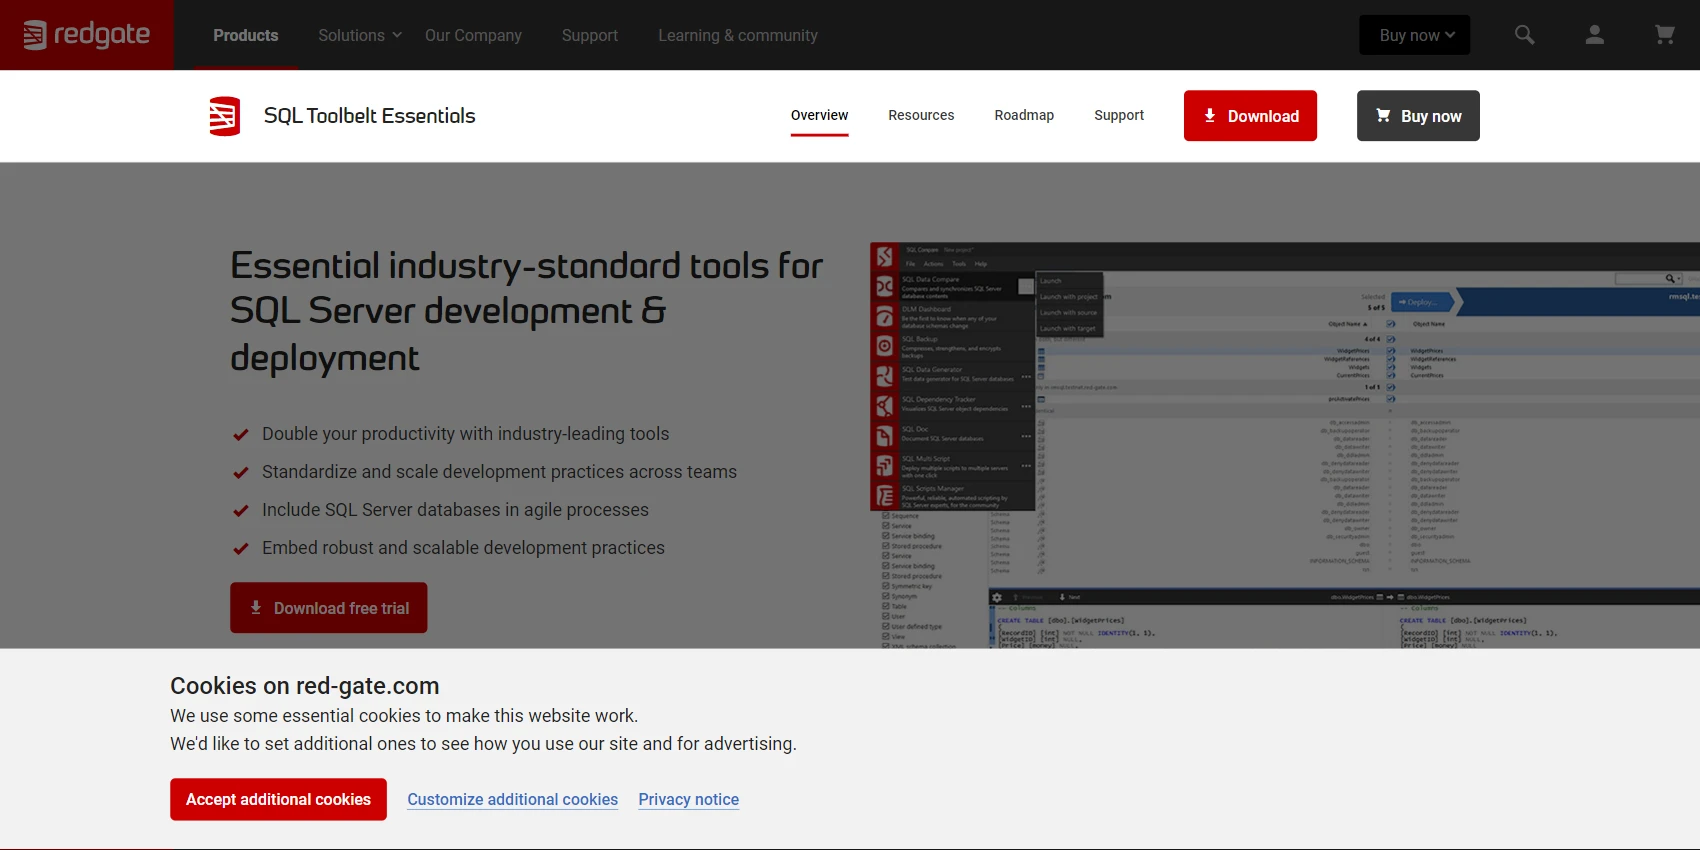Click 'We'd like to set additional ones' text
This screenshot has width=1700, height=850.
[x=483, y=744]
